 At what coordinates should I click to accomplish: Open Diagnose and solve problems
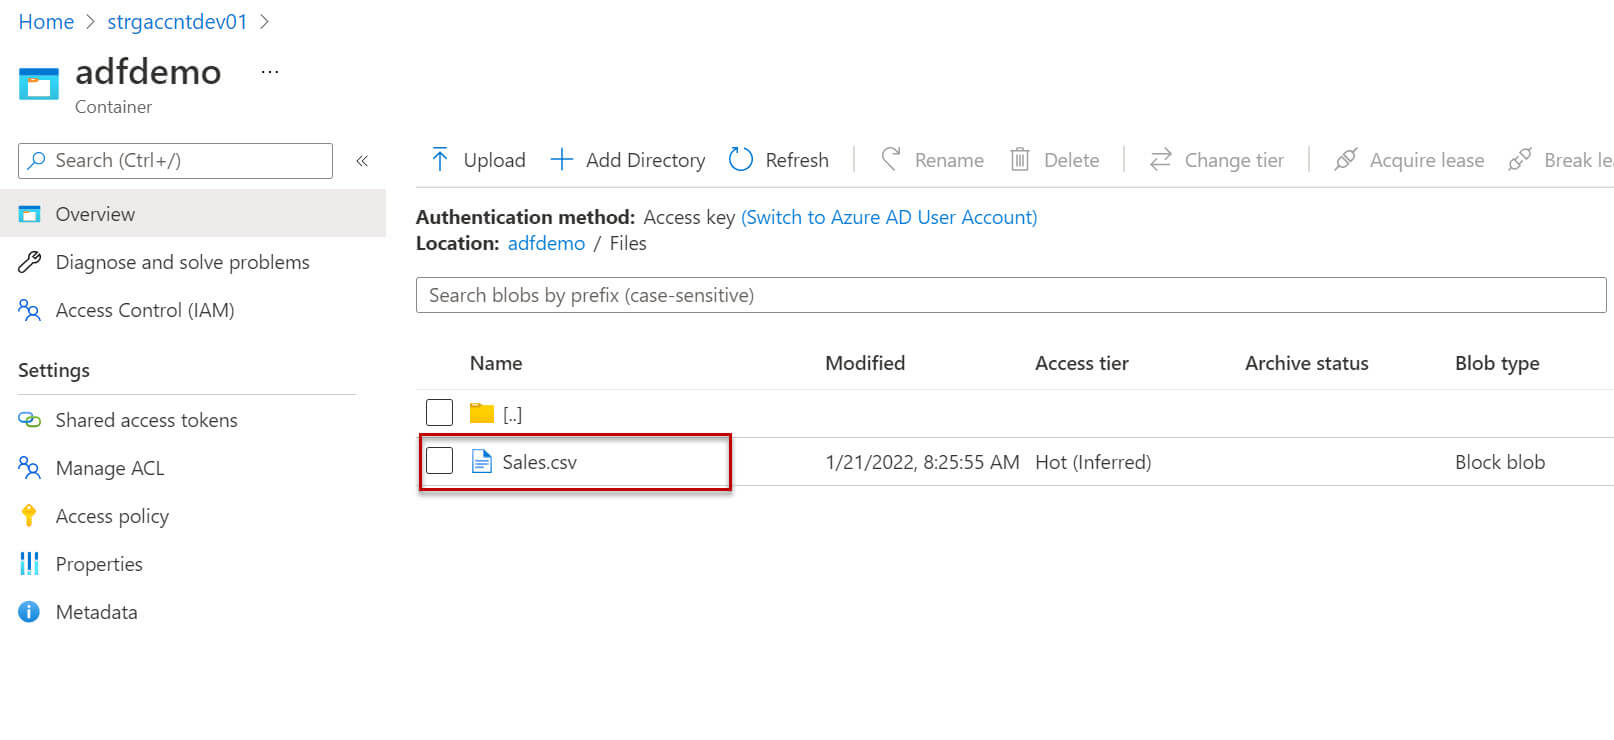[182, 262]
